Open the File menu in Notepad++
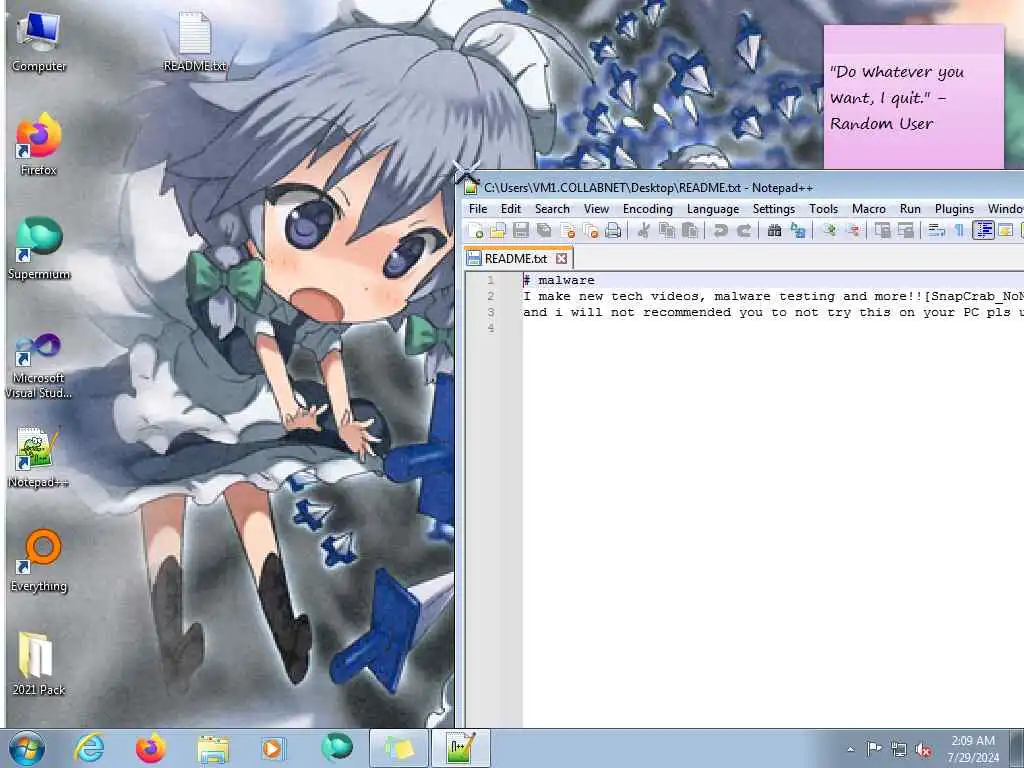This screenshot has height=768, width=1024. pyautogui.click(x=478, y=209)
